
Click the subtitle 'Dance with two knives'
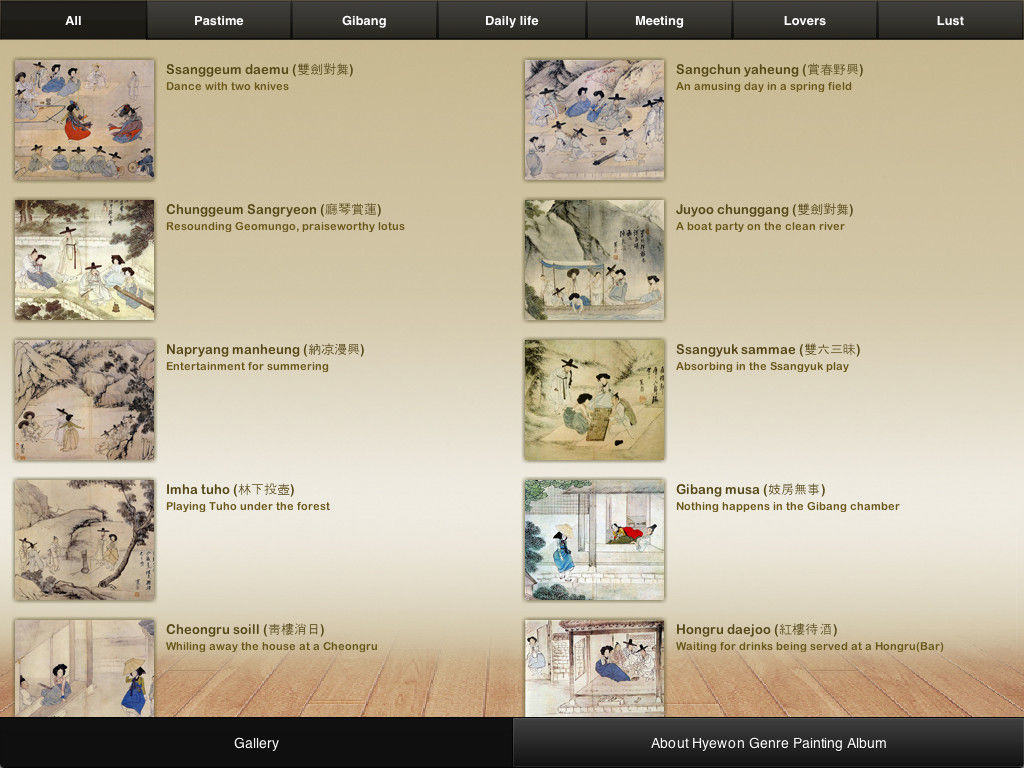point(227,86)
